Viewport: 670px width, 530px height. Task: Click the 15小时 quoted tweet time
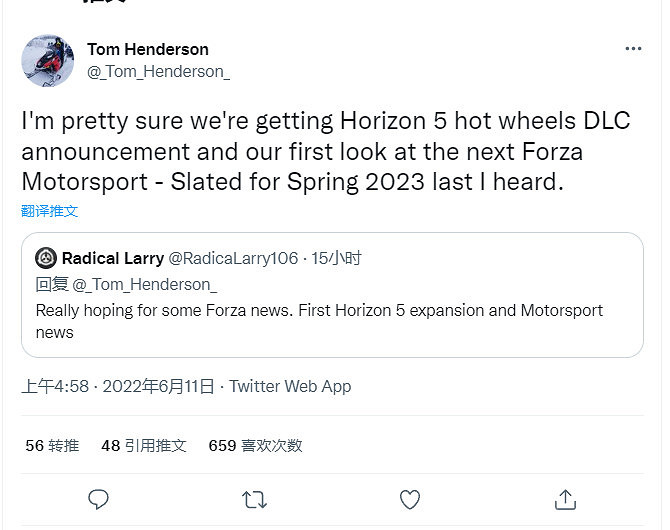coord(336,259)
